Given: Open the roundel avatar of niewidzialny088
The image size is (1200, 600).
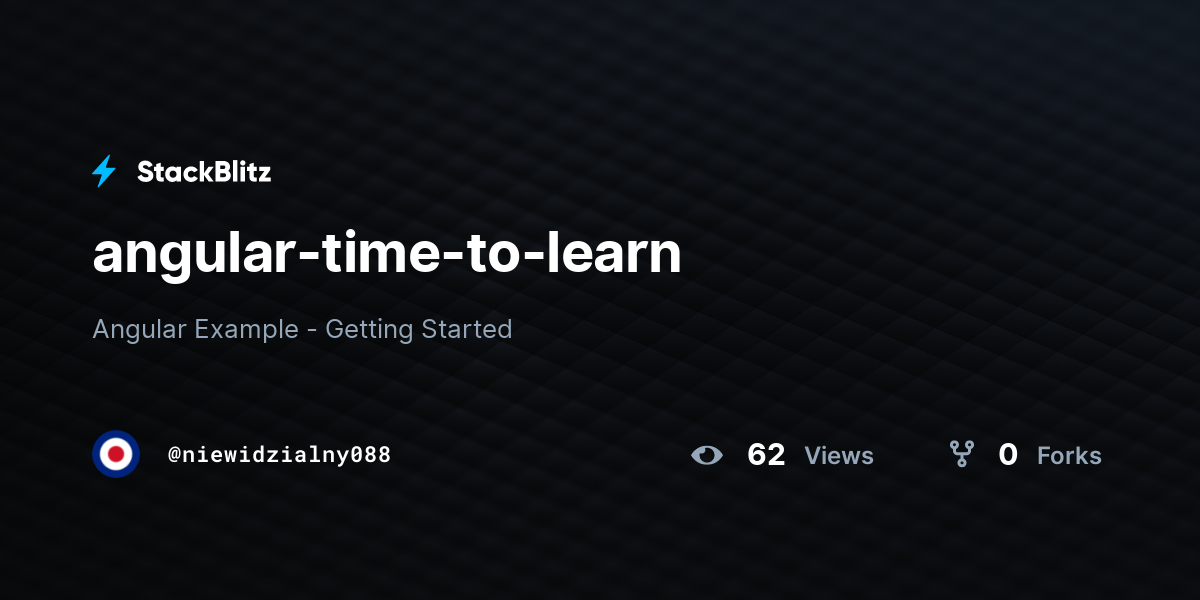Looking at the screenshot, I should (116, 454).
